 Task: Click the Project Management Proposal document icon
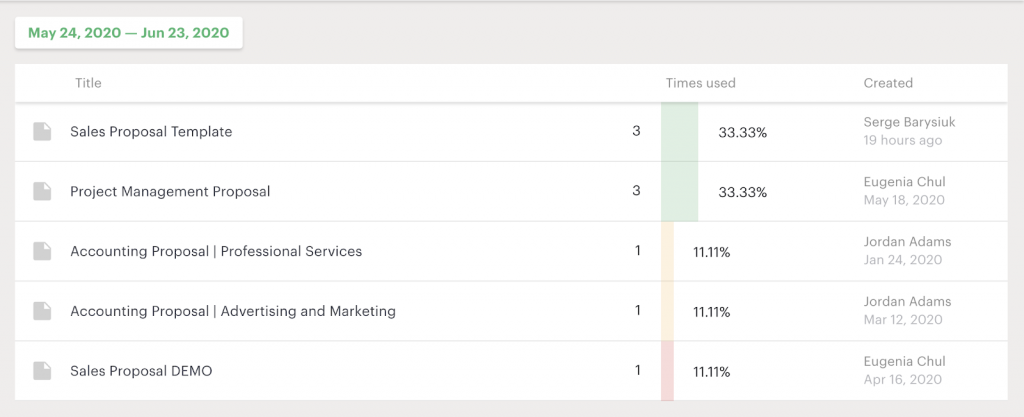point(42,192)
